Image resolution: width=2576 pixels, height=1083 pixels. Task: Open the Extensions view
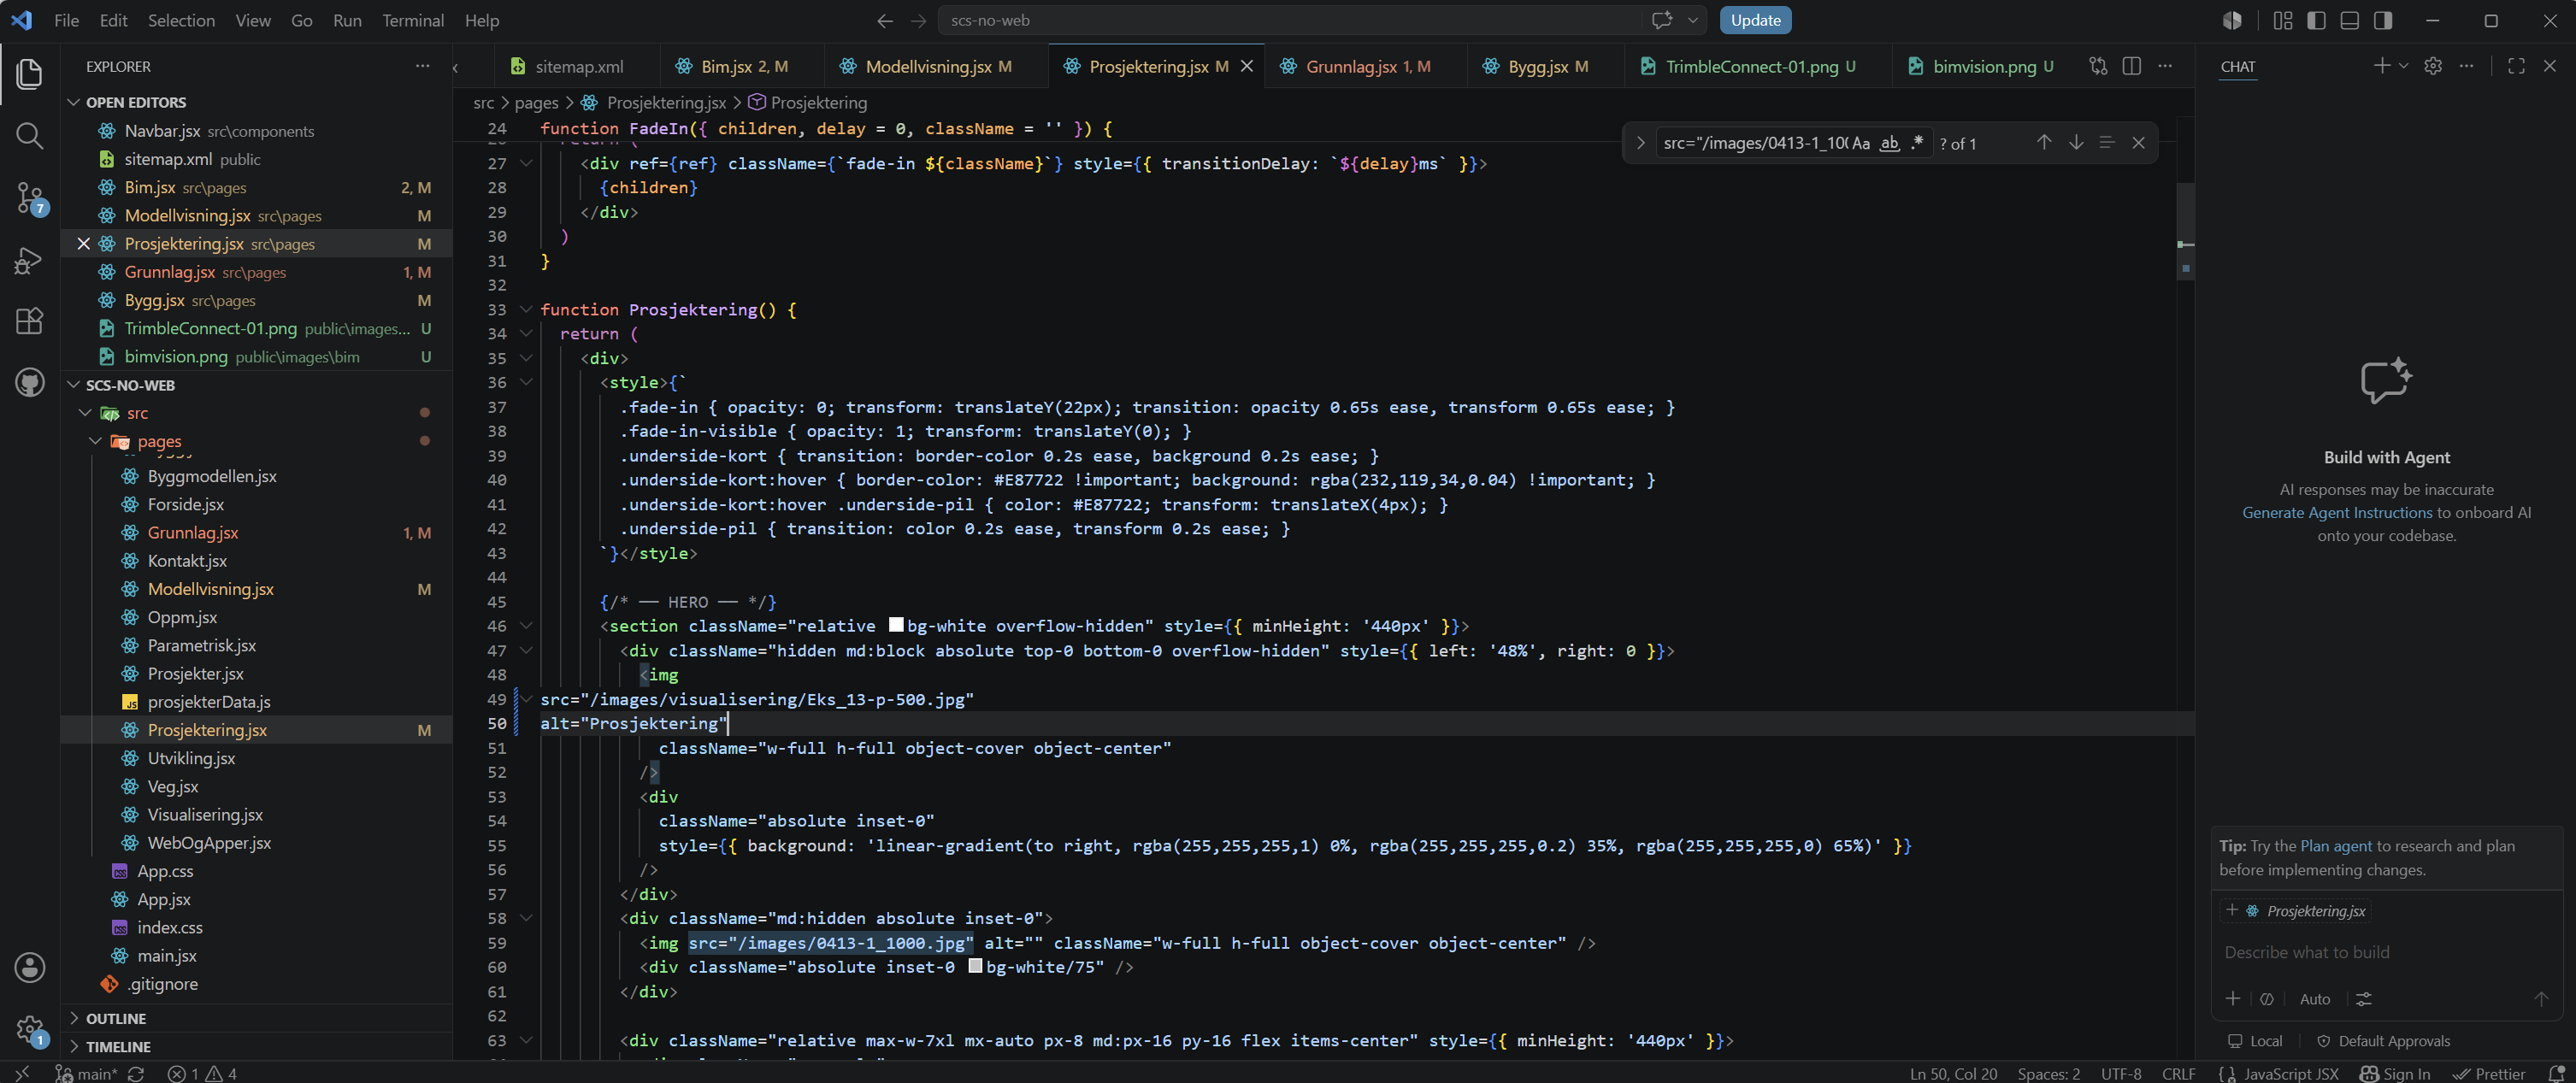tap(29, 321)
